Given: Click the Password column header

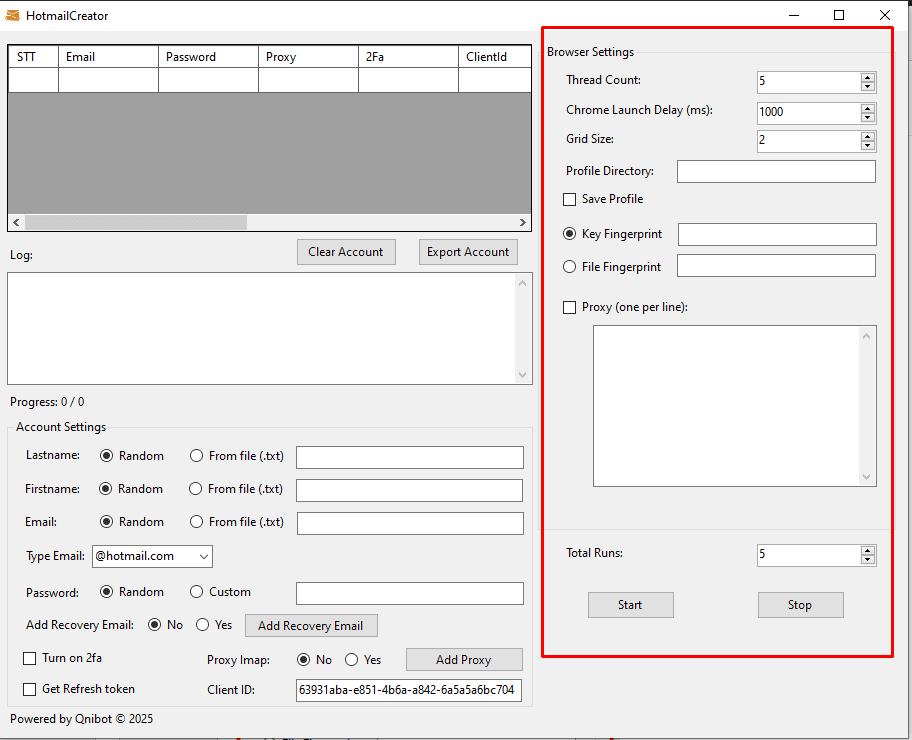Looking at the screenshot, I should tap(208, 57).
